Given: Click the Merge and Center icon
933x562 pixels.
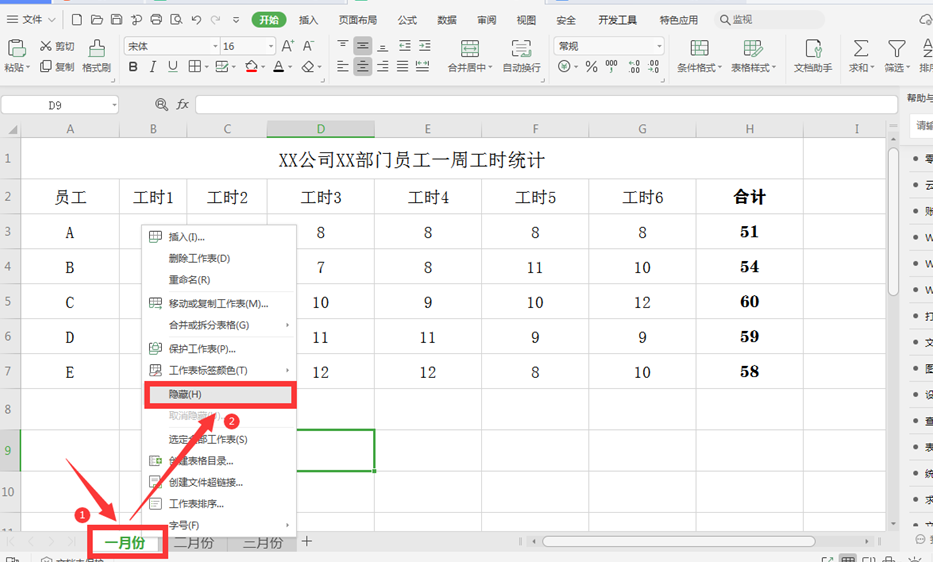Looking at the screenshot, I should pos(469,49).
